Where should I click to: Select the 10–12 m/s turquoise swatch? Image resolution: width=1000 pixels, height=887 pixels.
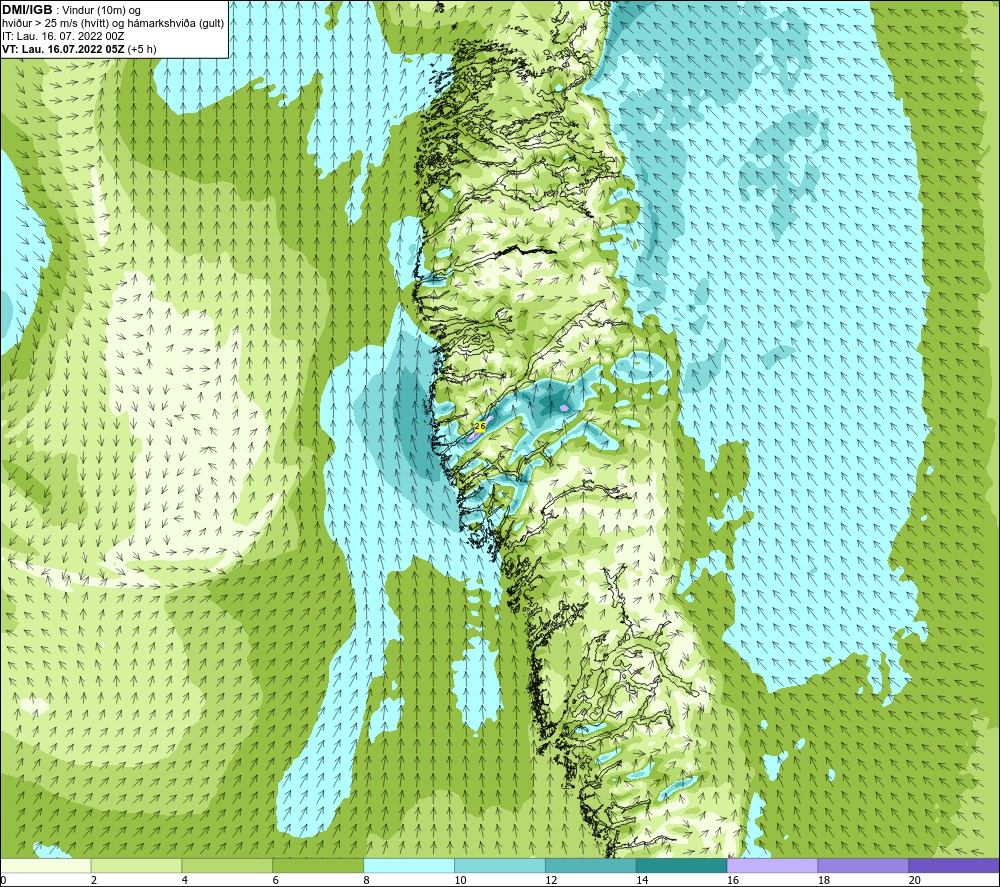click(x=500, y=865)
